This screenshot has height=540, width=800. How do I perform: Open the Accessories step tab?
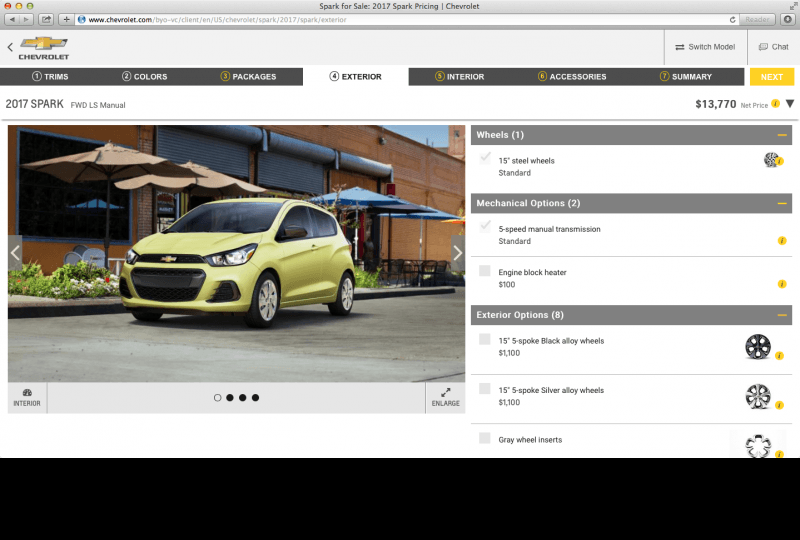tap(572, 77)
